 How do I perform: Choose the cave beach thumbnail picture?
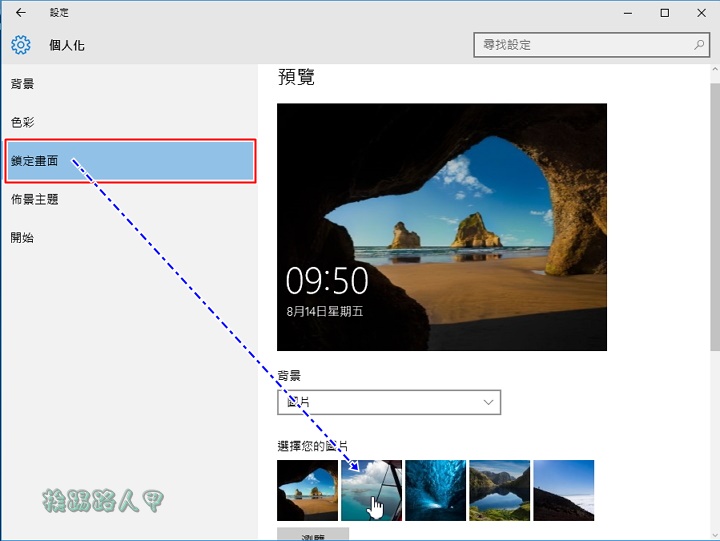tap(307, 490)
